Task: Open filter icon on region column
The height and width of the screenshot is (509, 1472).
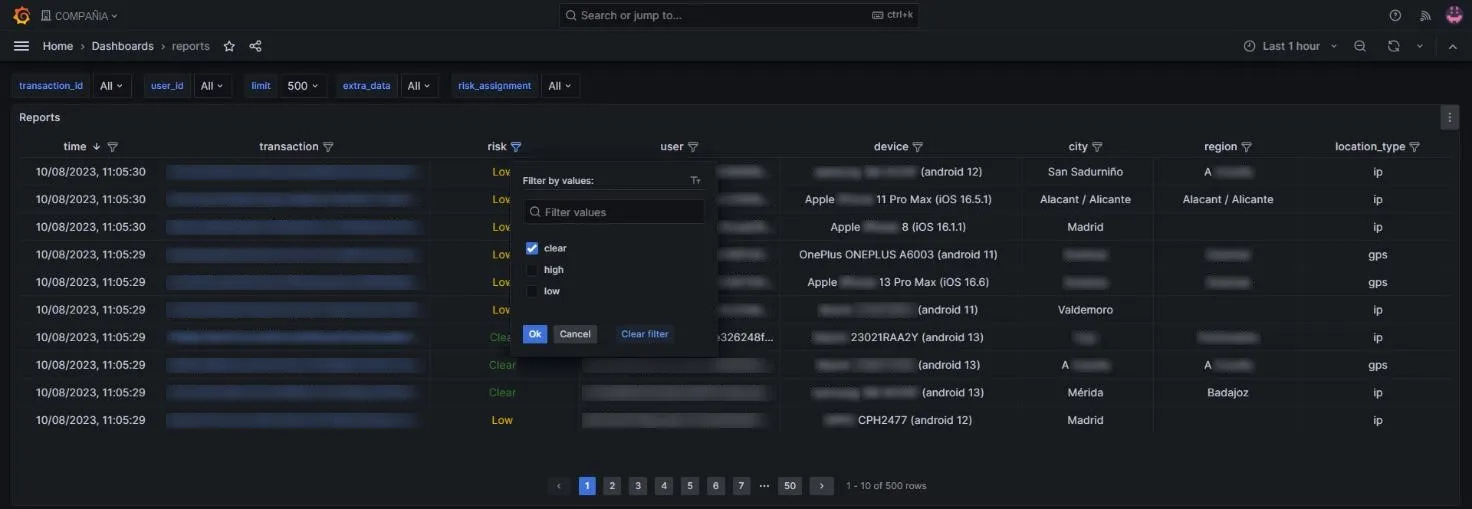Action: 1247,147
